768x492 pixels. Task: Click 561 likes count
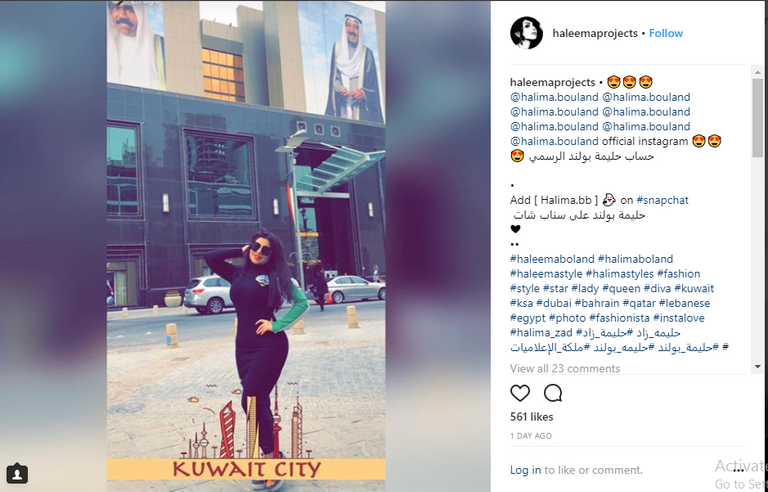coord(531,417)
